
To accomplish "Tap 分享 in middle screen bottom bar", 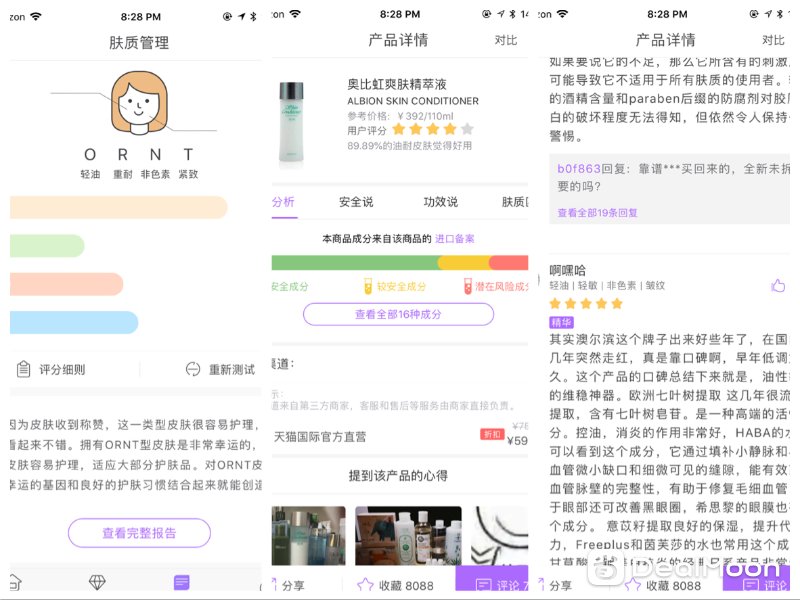I will tap(288, 585).
